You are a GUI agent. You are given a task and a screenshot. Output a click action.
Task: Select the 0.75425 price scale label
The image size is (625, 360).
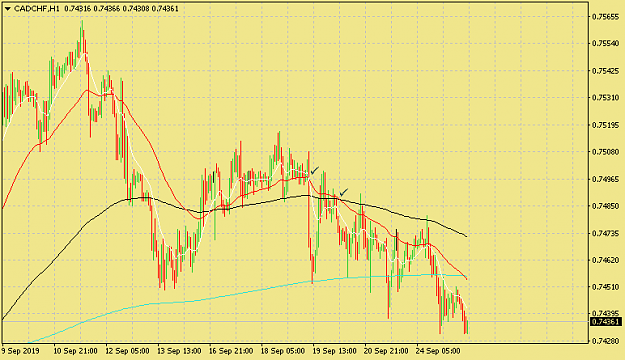[x=605, y=71]
